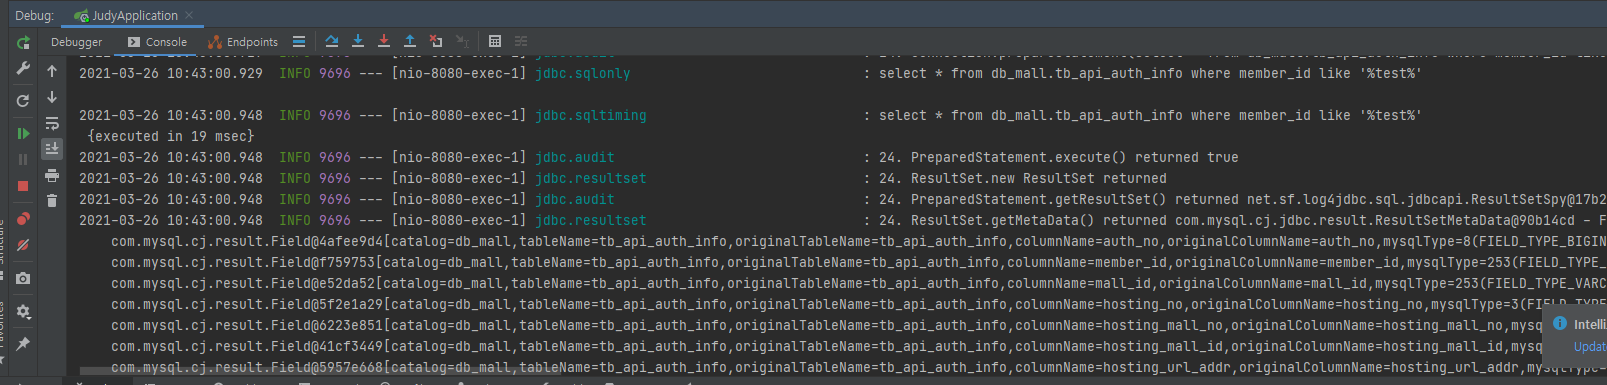Click Field@4afee9d4 auth_no line
The image size is (1607, 385).
[859, 241]
